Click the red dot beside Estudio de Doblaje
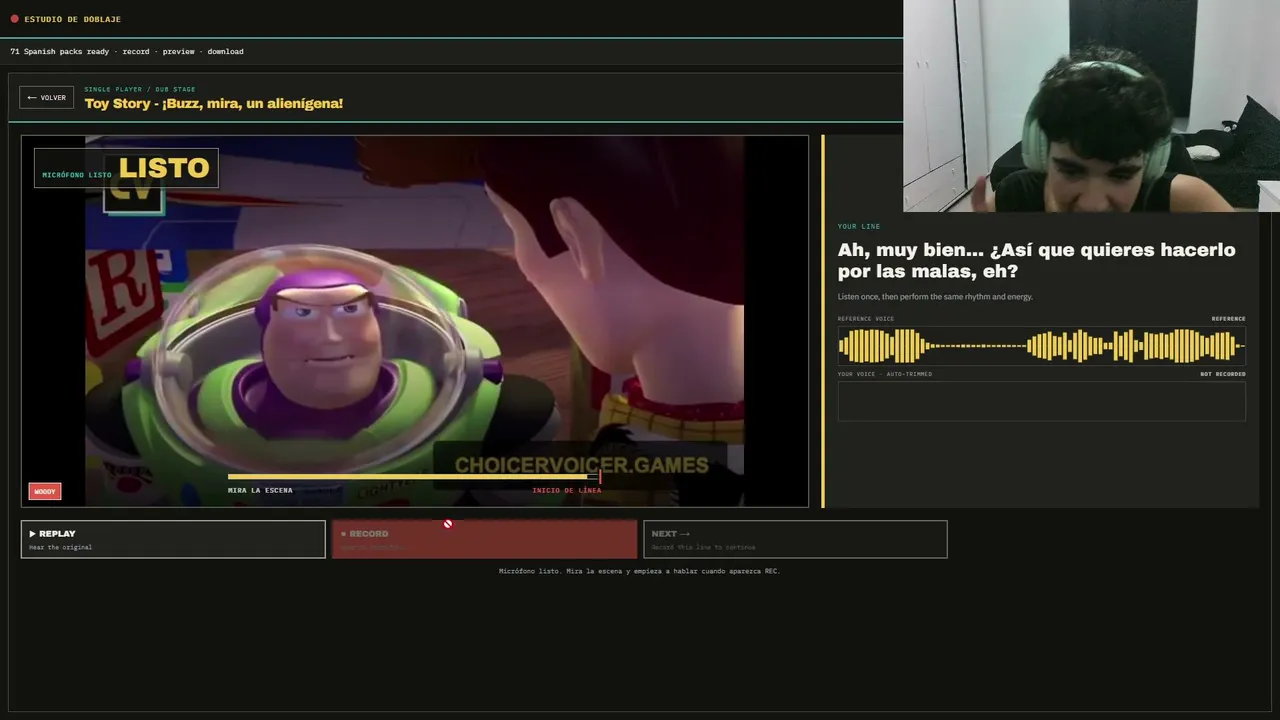1280x720 pixels. 14,19
